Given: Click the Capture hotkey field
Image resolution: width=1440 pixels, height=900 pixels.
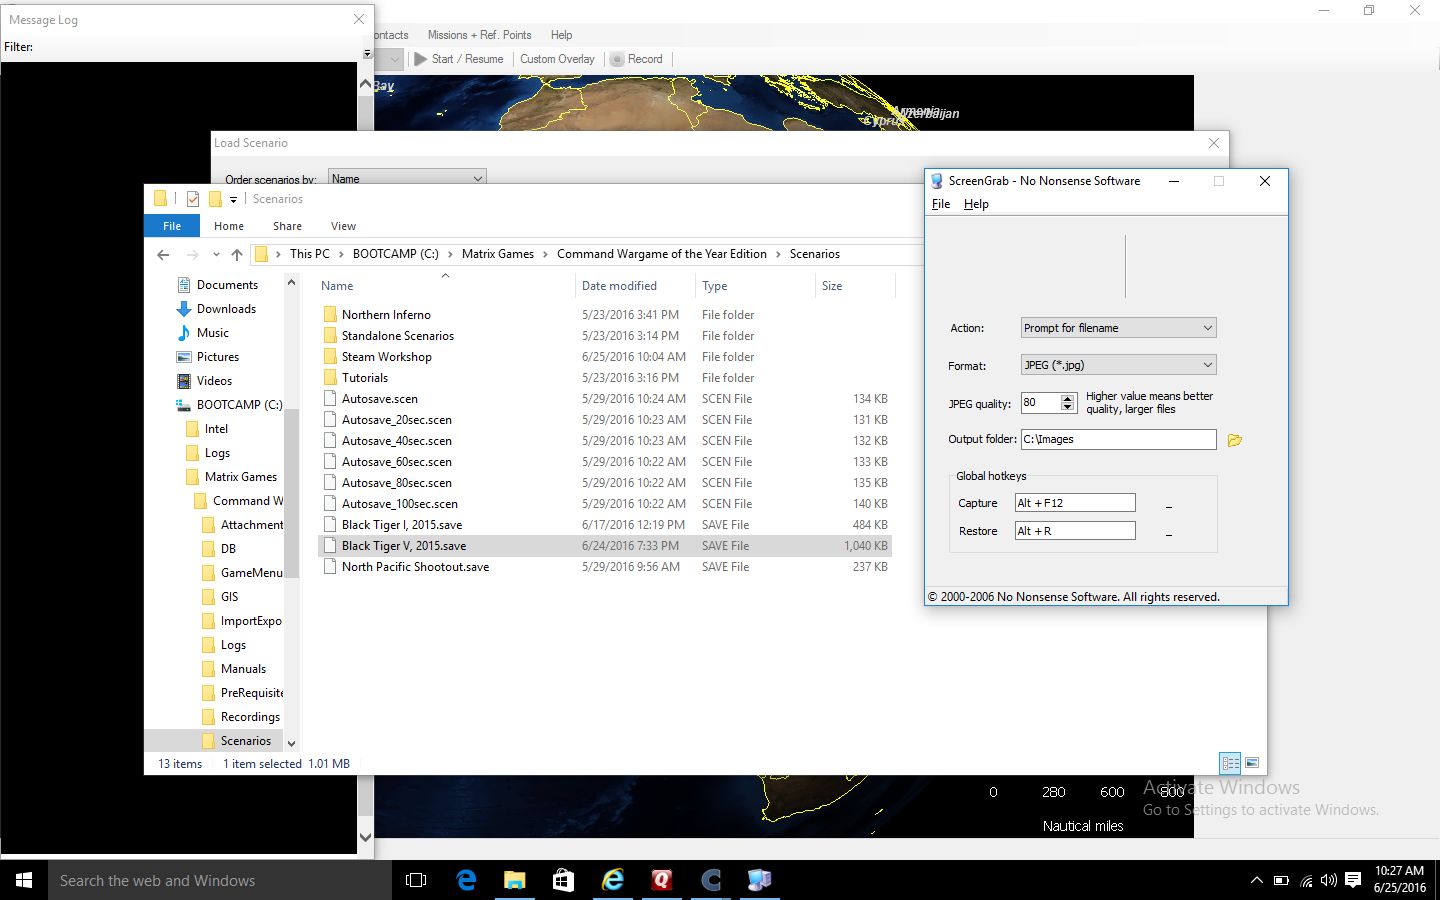Looking at the screenshot, I should (1075, 503).
